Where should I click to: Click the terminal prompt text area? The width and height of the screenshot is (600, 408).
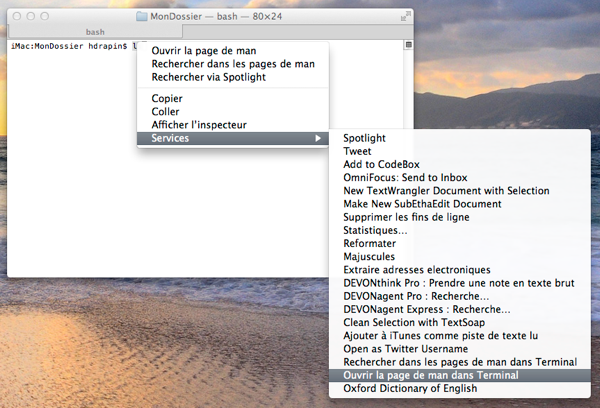click(x=70, y=46)
